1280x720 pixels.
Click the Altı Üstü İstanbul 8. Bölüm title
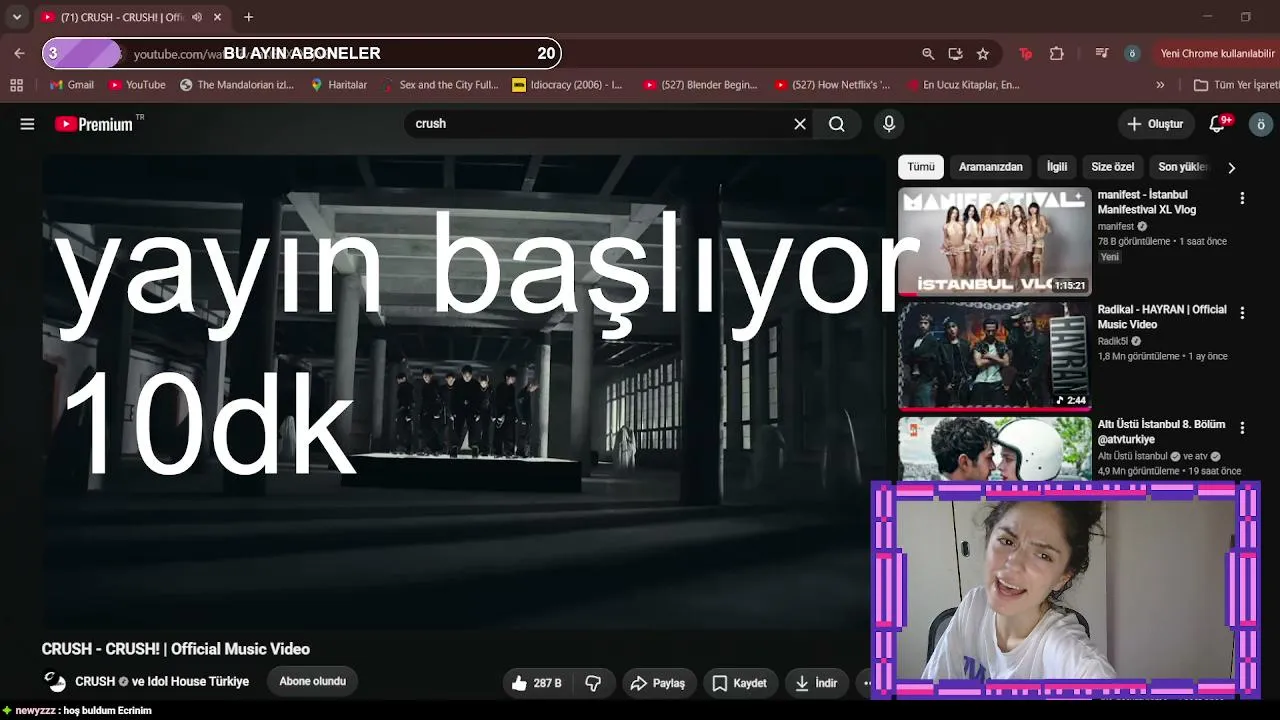[1161, 432]
